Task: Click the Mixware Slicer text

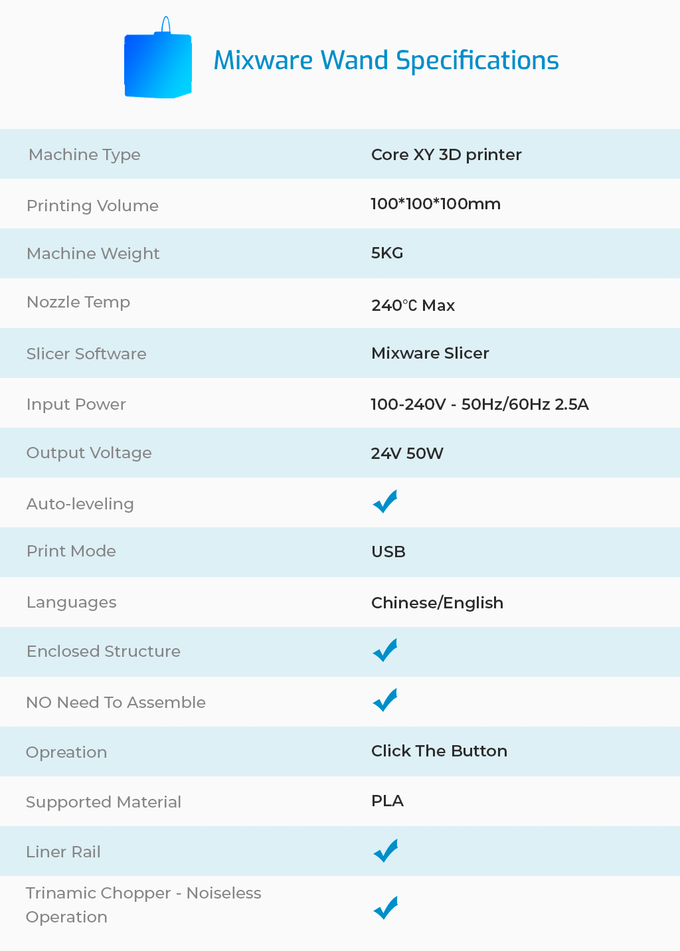Action: 430,353
